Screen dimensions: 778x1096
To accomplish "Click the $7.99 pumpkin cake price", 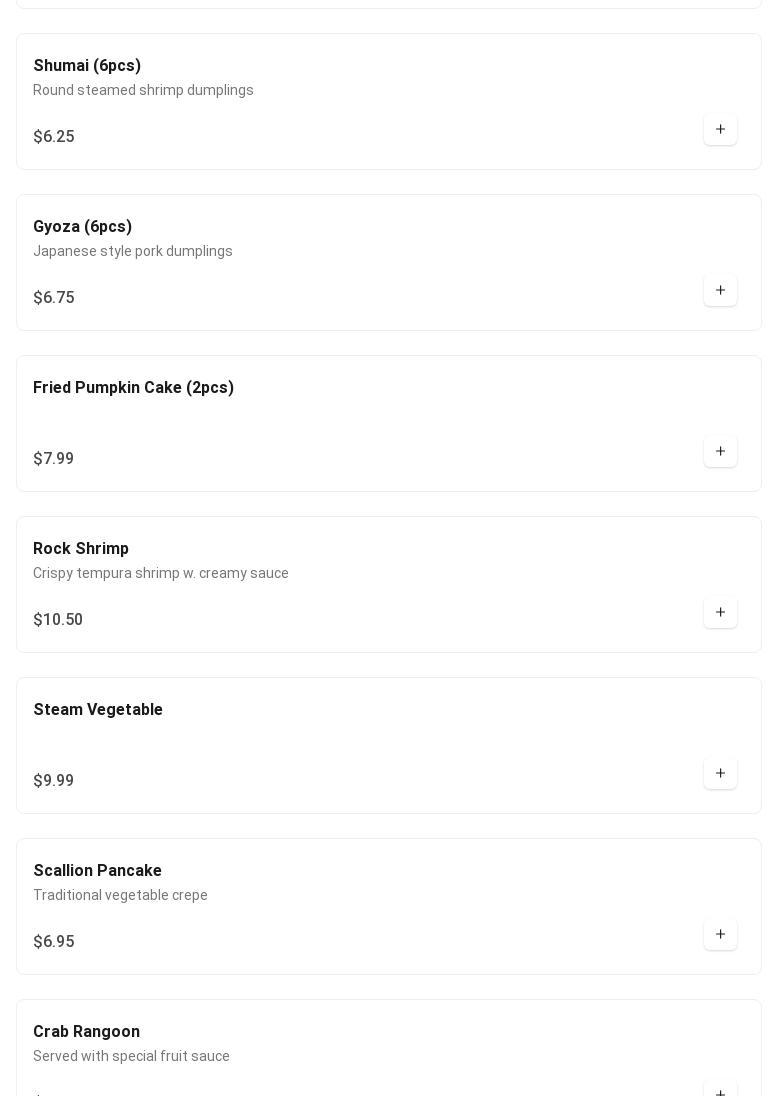I will (x=54, y=459).
